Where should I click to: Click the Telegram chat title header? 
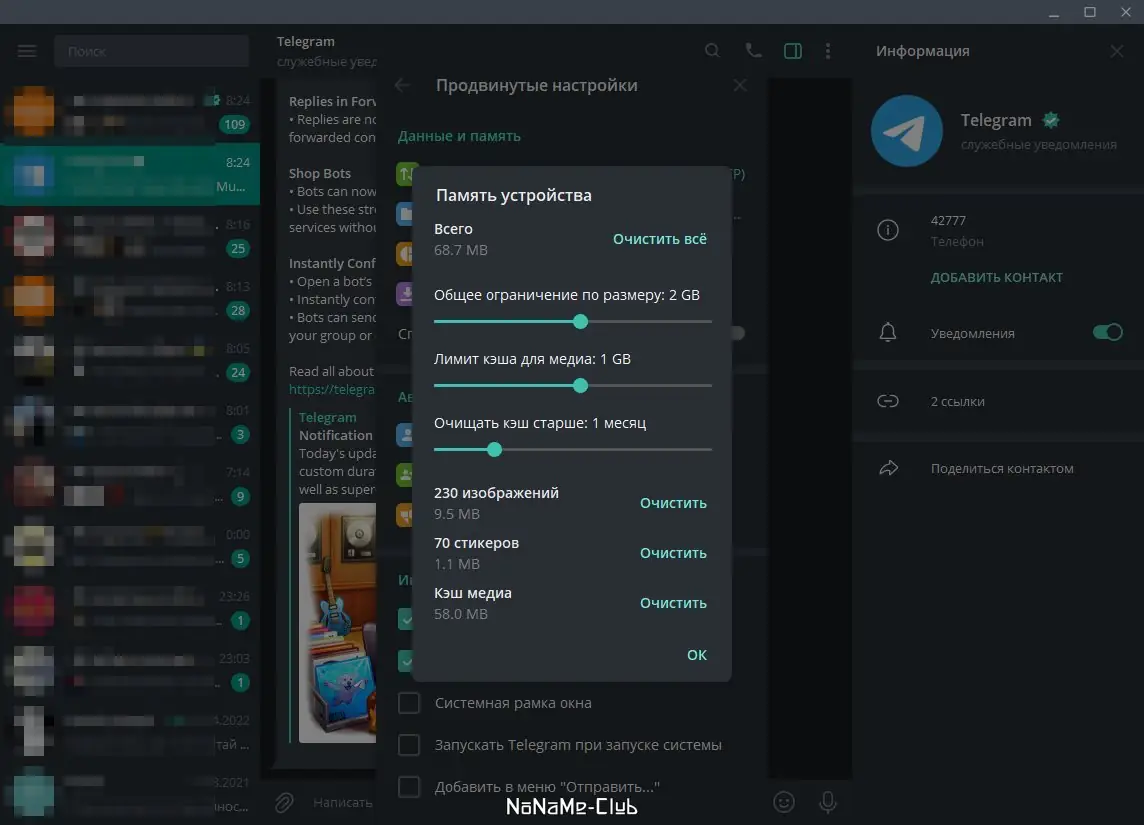[306, 42]
